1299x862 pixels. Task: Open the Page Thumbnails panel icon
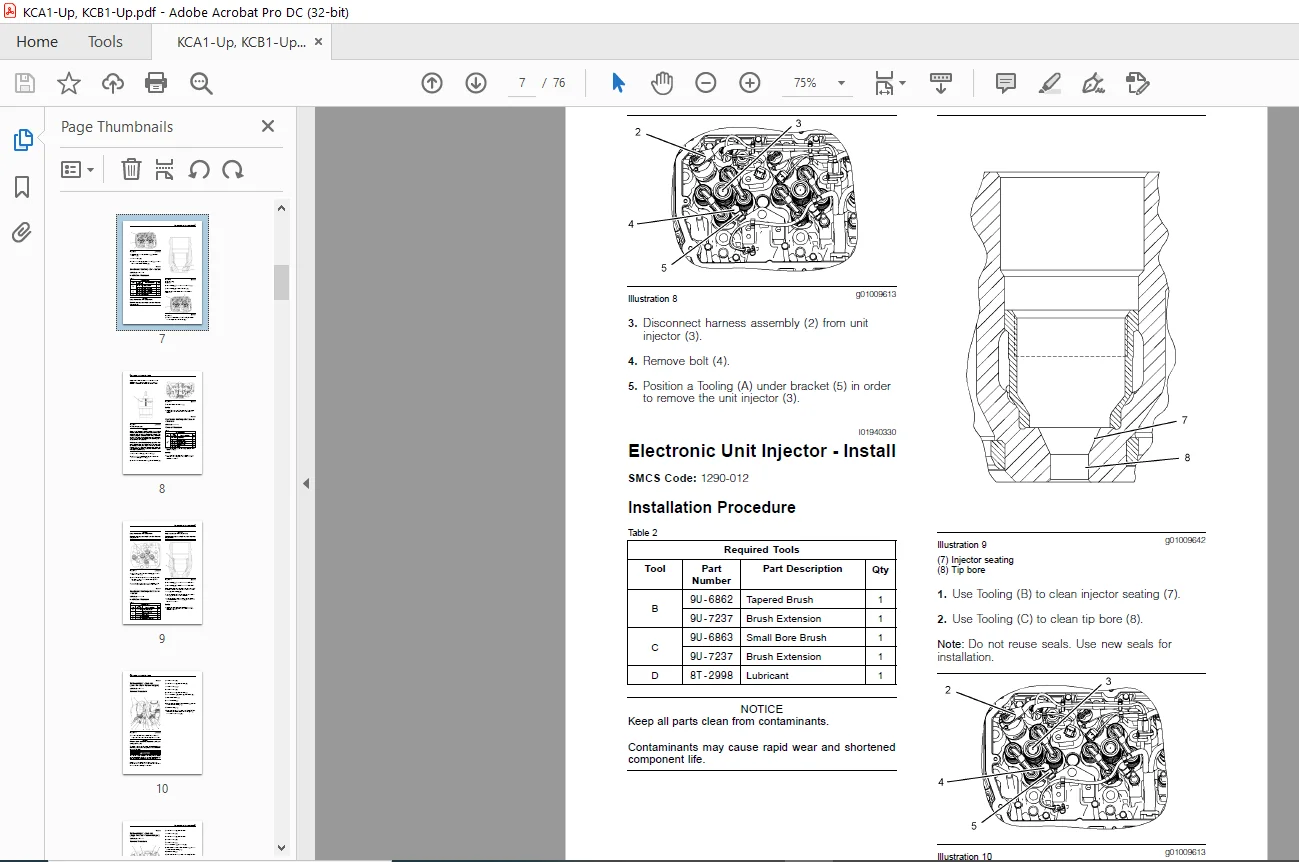click(22, 141)
